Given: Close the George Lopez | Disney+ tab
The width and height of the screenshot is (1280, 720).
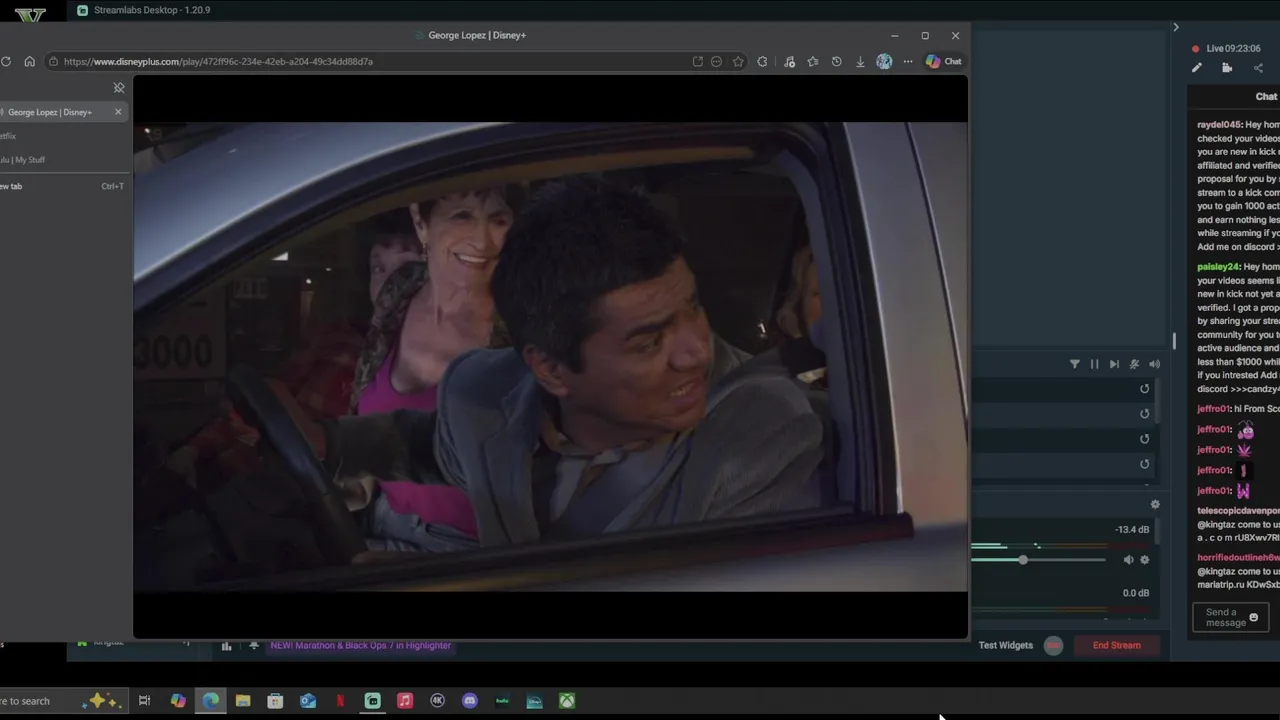Looking at the screenshot, I should point(118,112).
